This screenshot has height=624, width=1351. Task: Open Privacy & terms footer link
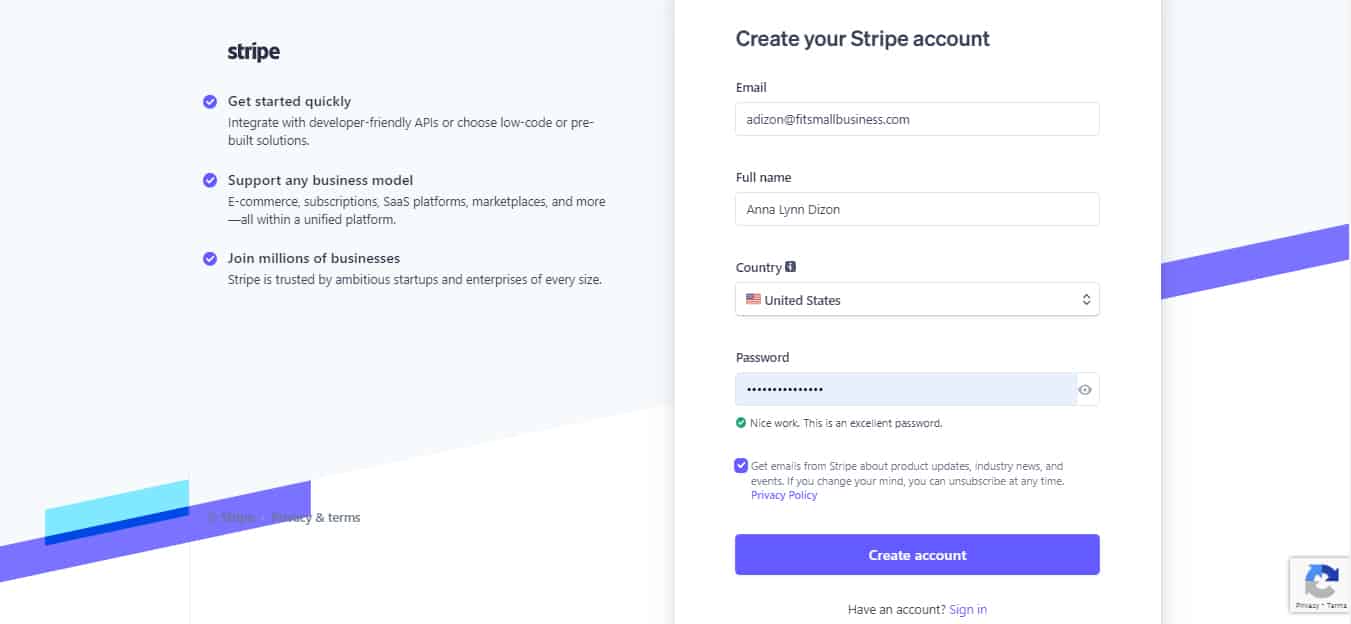pos(316,517)
